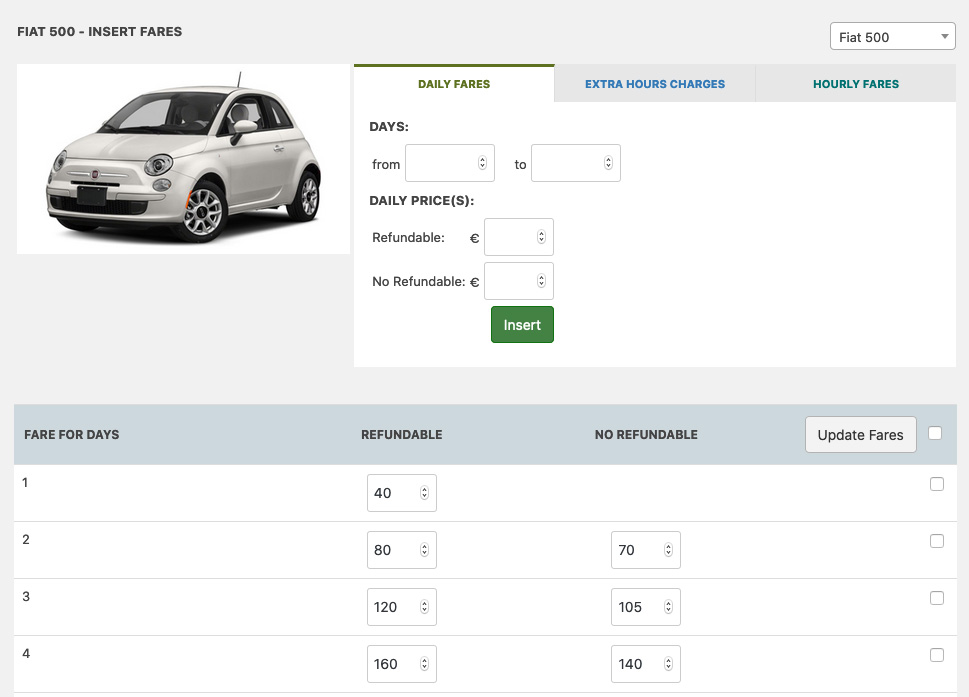Viewport: 969px width, 697px height.
Task: Switch to the Extra Hours Charges tab
Action: tap(654, 84)
